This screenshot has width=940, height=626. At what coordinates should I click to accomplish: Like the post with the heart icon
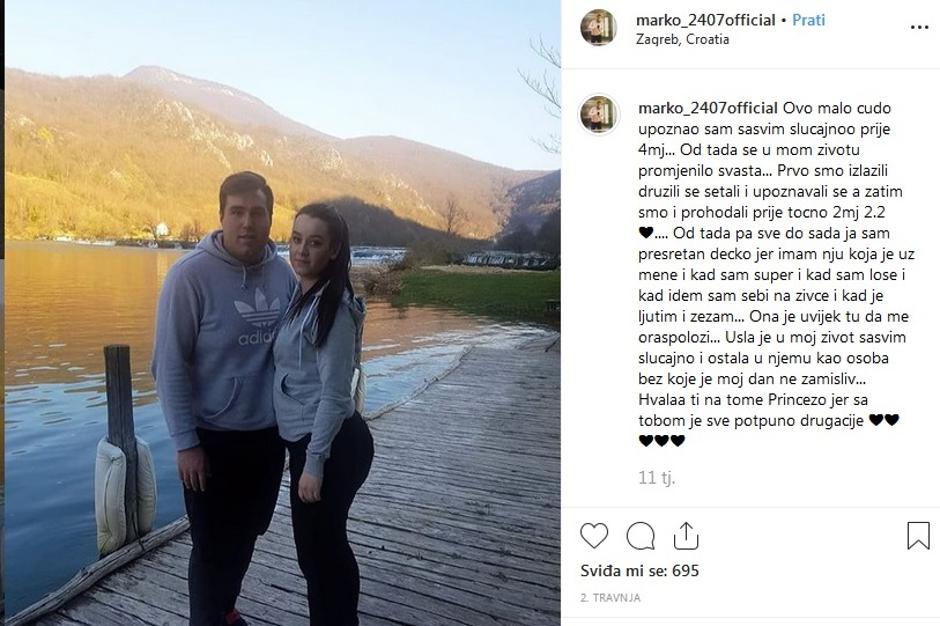click(x=594, y=535)
